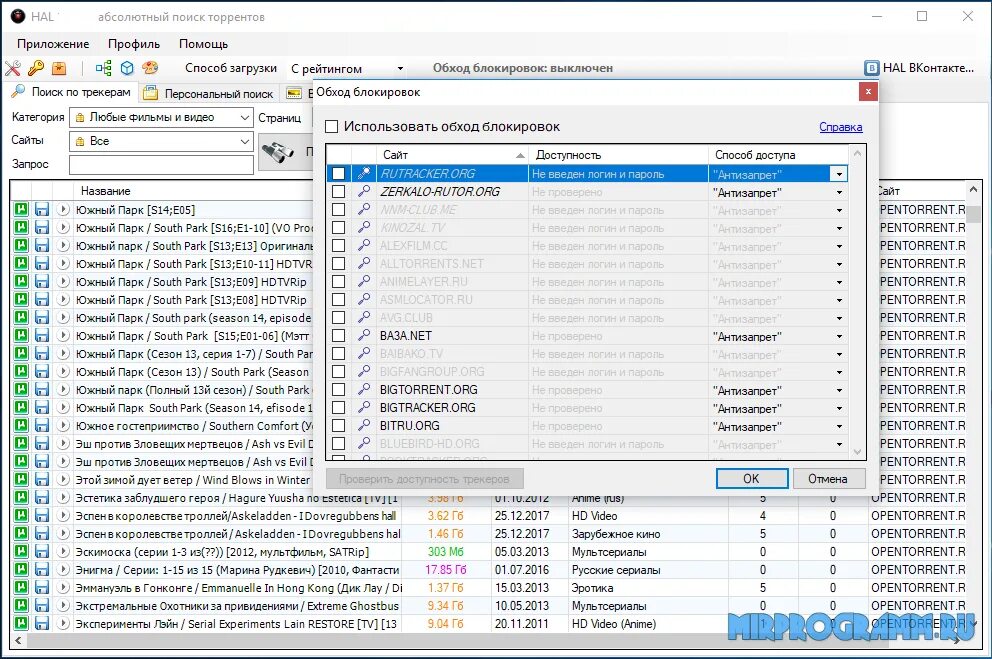
Task: Open Способ загрузки dropdown 'С рейтингом'
Action: 347,68
